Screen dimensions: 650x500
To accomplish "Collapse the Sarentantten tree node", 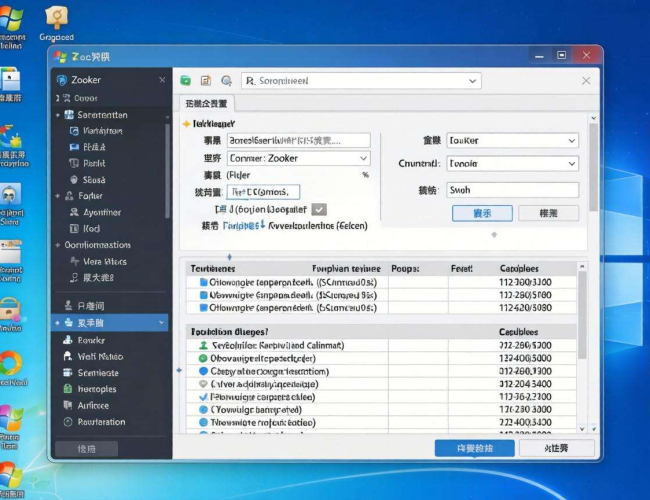I will 58,115.
